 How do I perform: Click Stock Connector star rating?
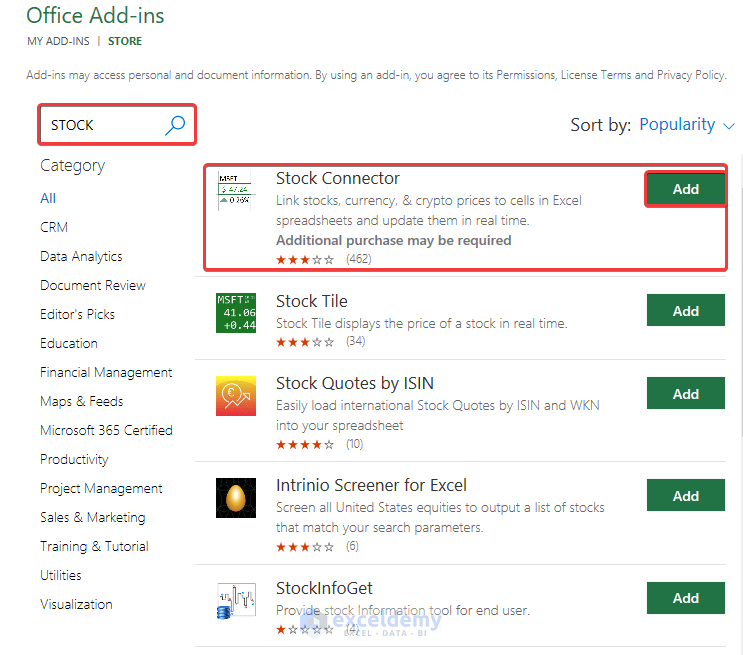pyautogui.click(x=305, y=259)
